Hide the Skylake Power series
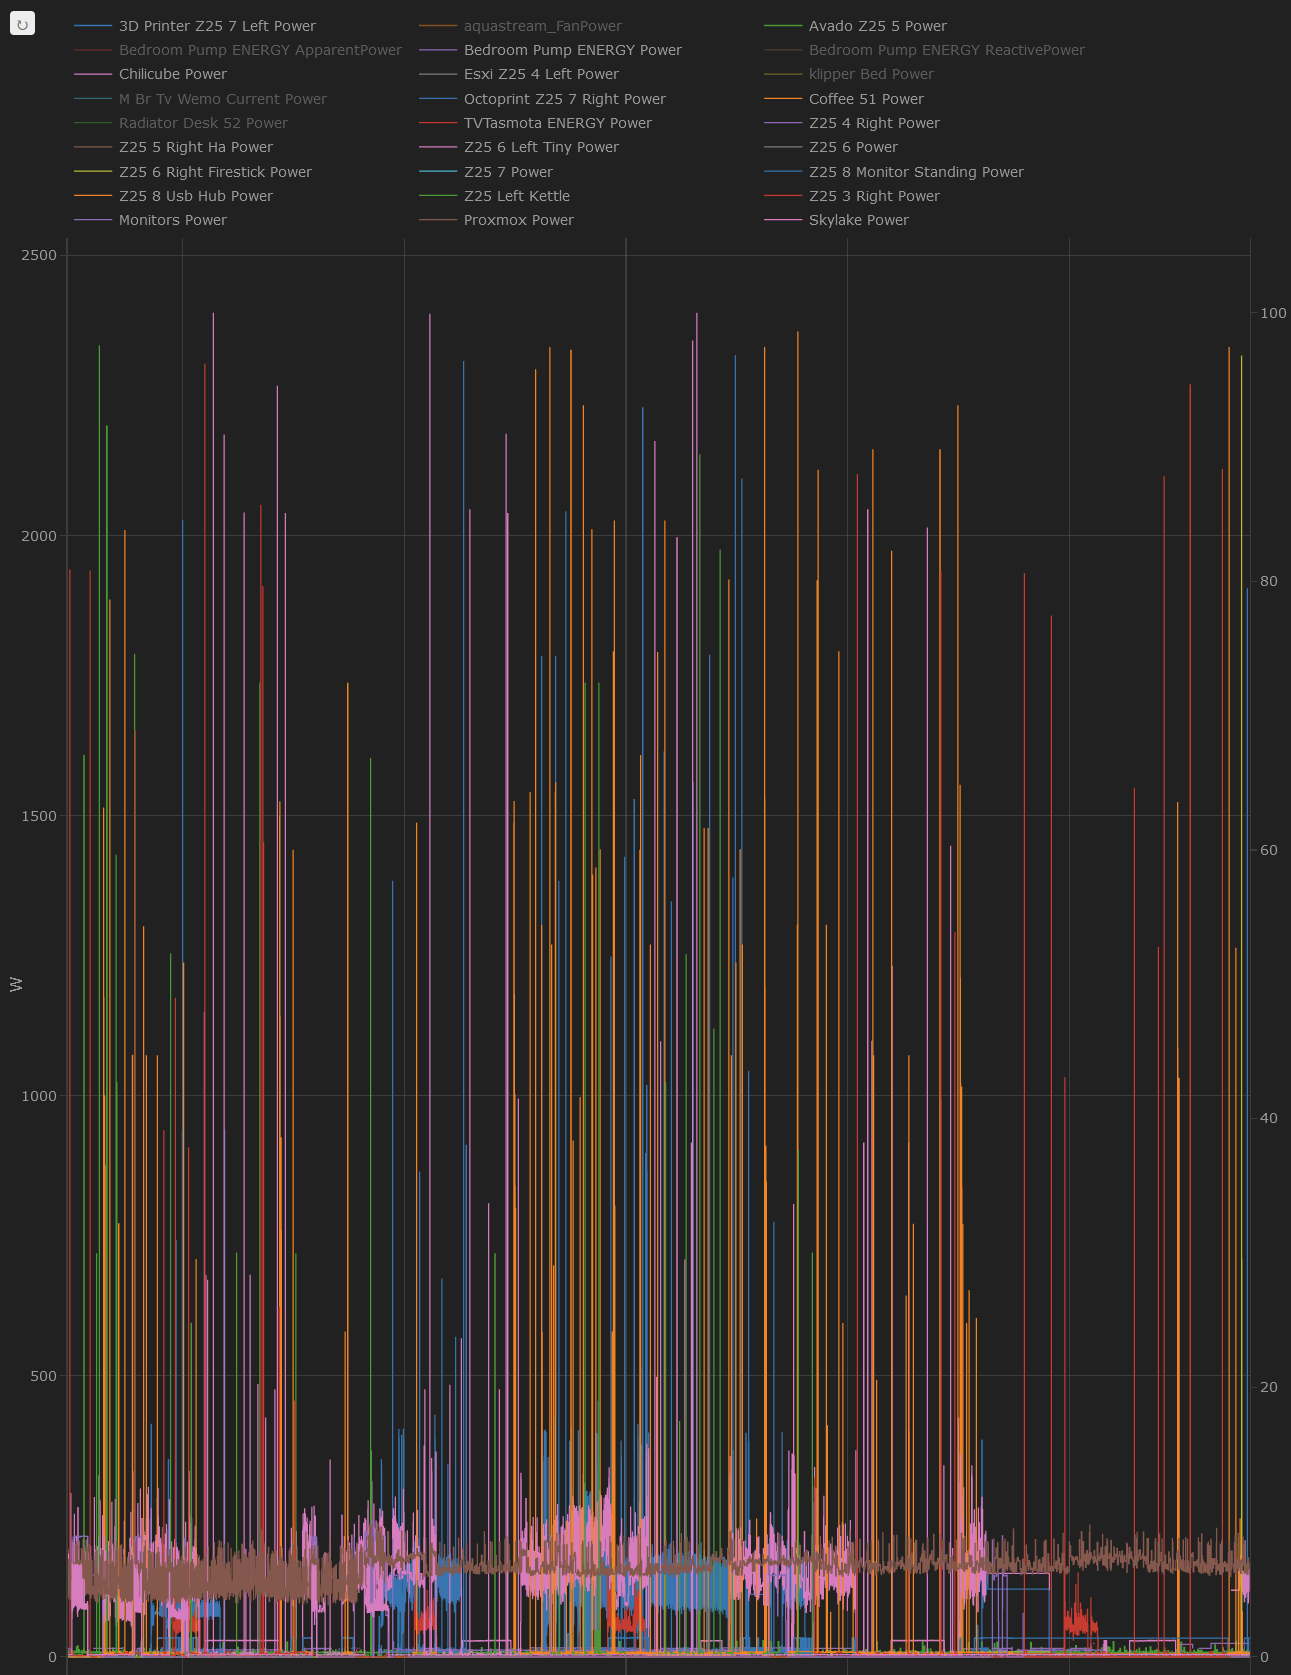Viewport: 1291px width, 1675px height. point(858,220)
